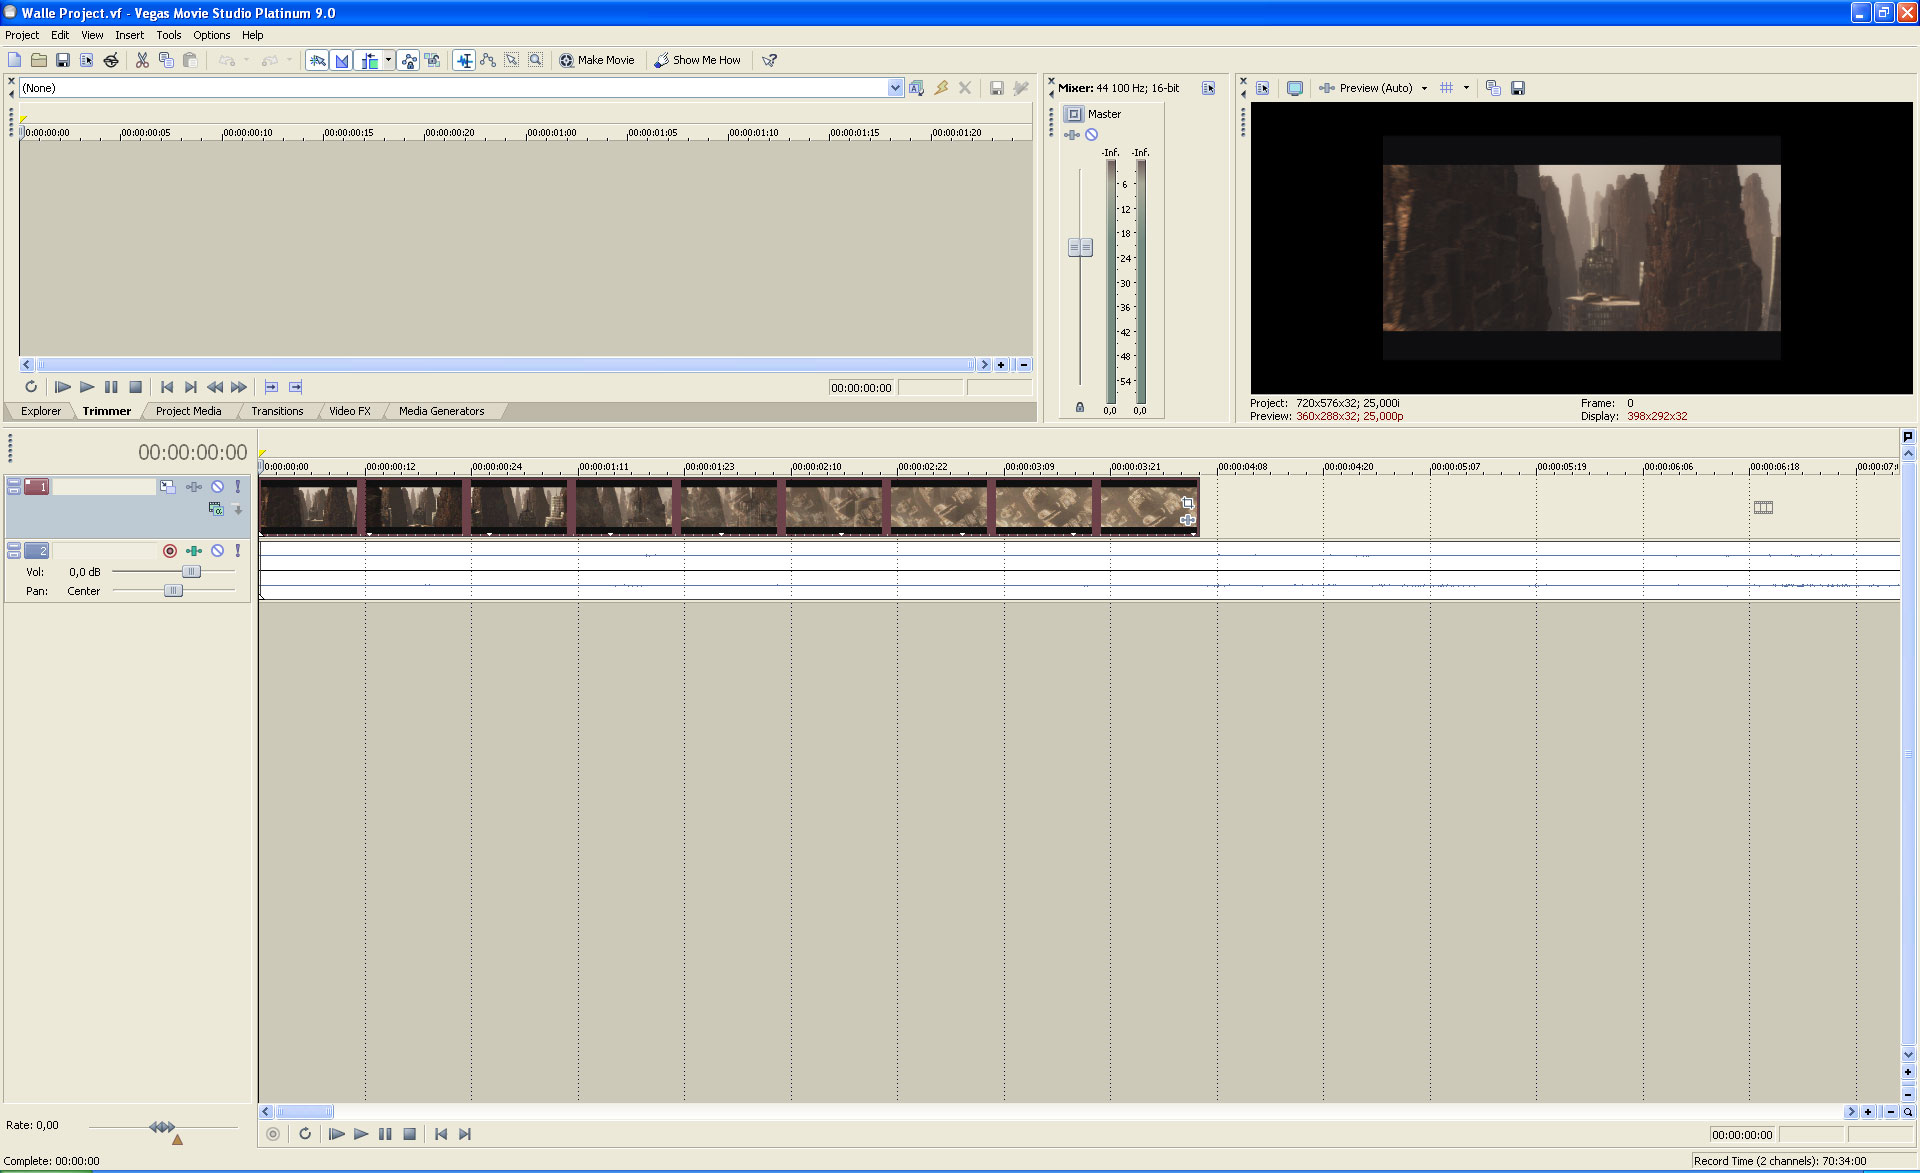
Task: Click Preview on External Monitor icon
Action: coord(1295,88)
